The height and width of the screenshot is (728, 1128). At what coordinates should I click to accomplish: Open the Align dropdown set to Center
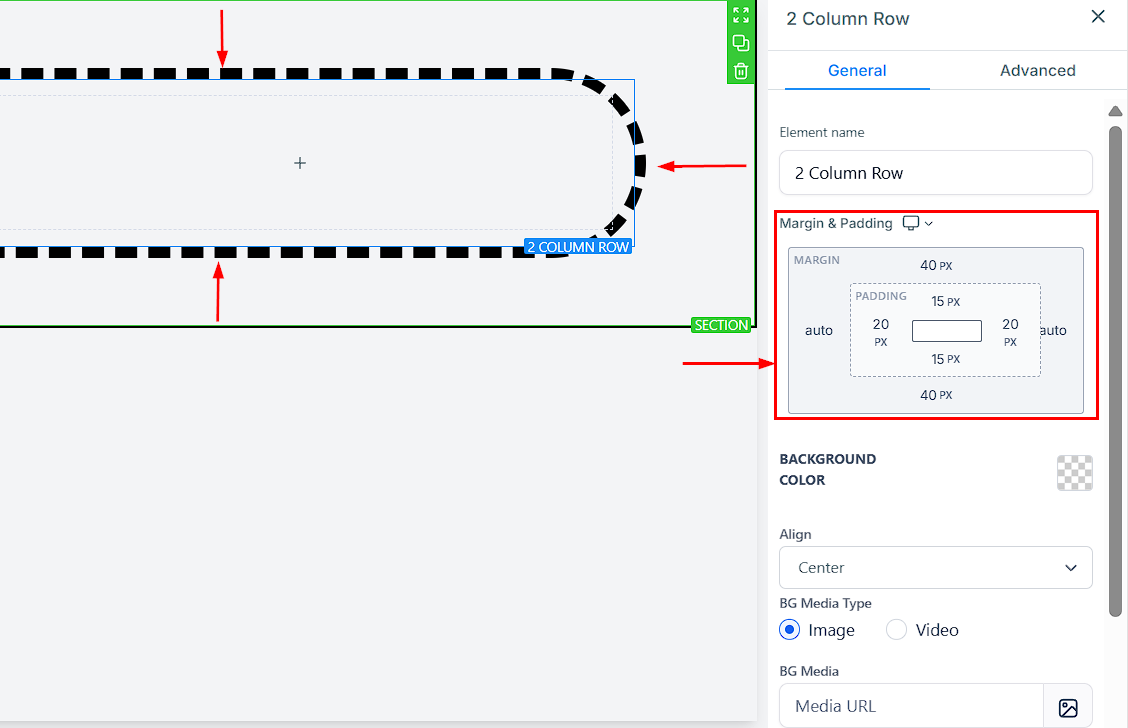pos(935,567)
